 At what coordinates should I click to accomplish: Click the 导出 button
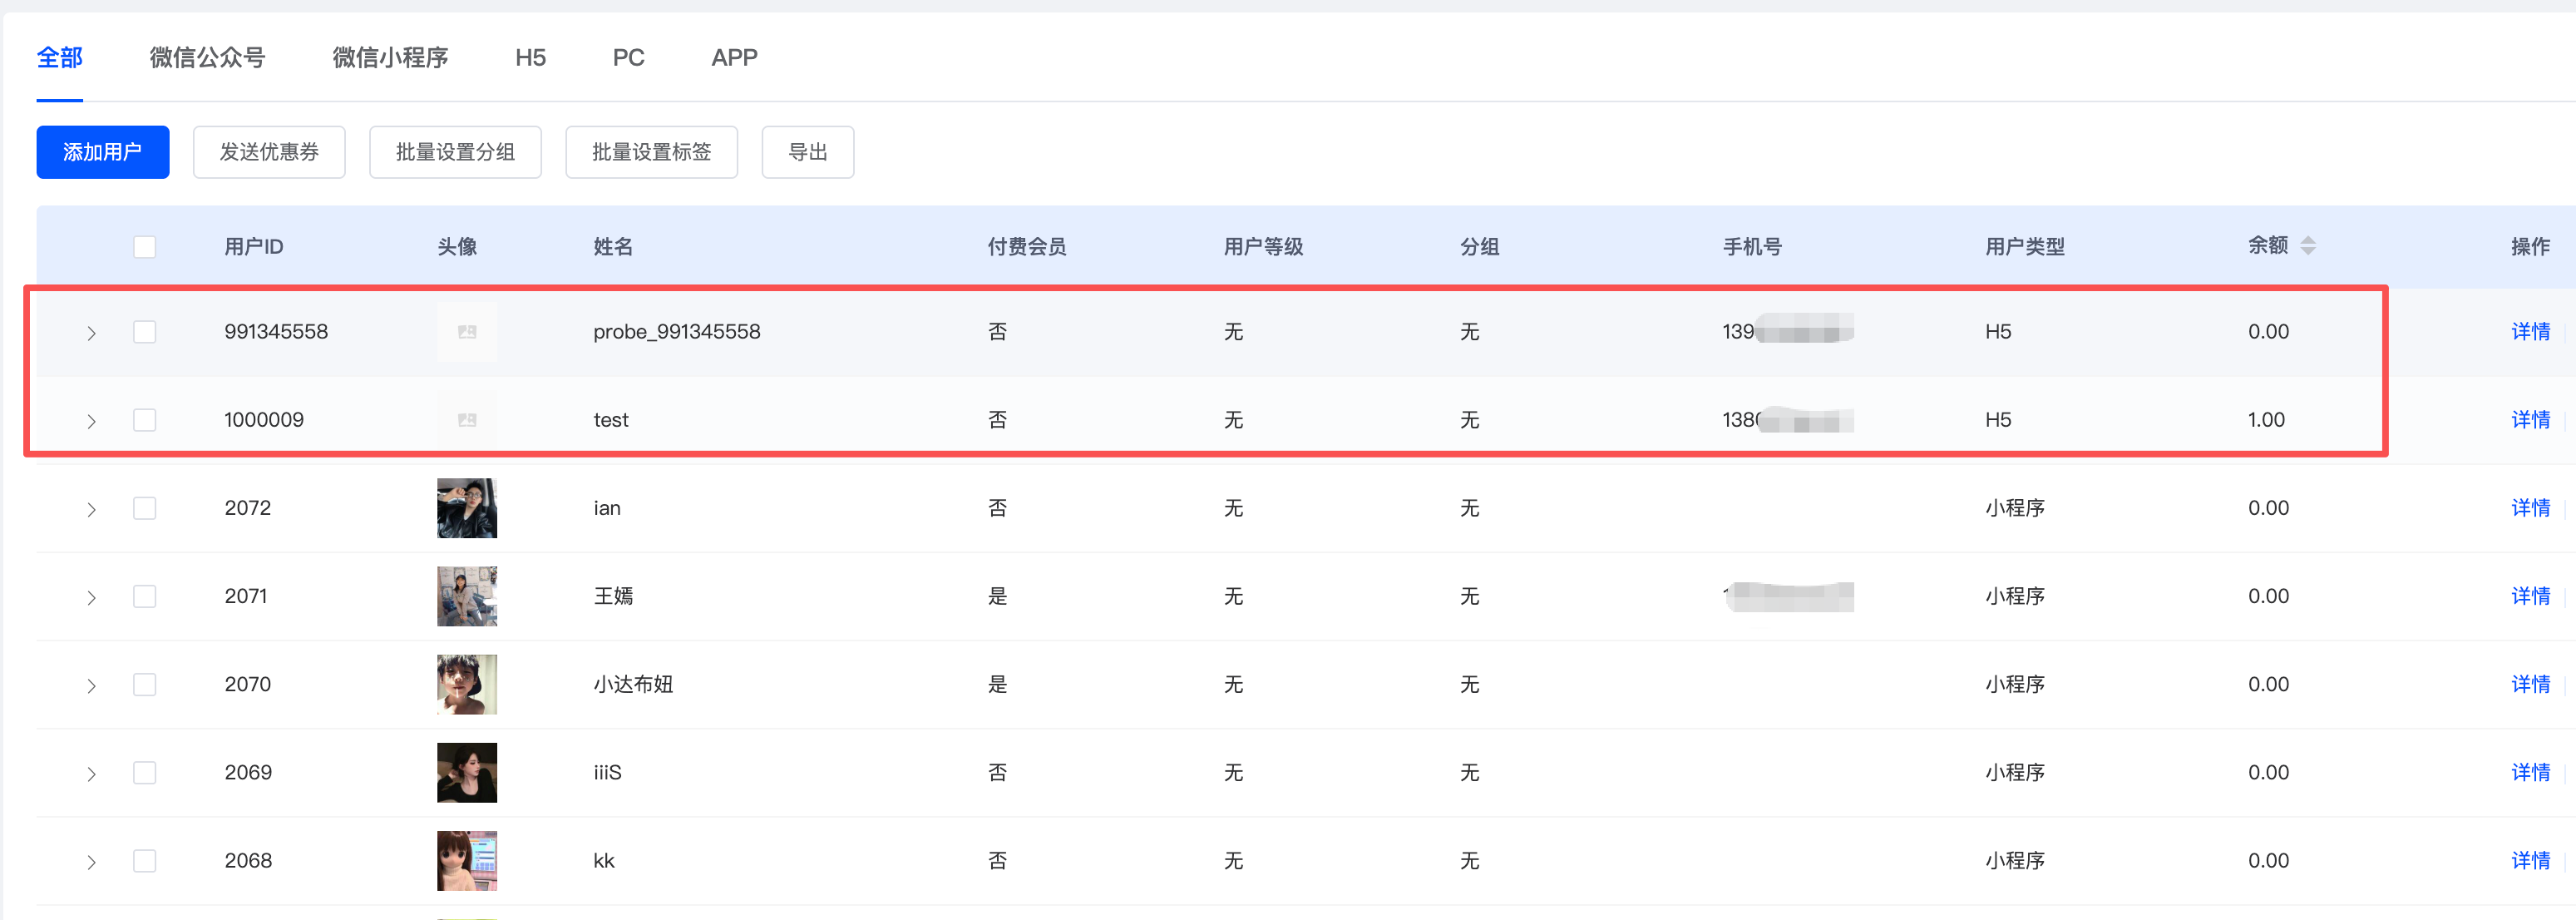pos(808,152)
